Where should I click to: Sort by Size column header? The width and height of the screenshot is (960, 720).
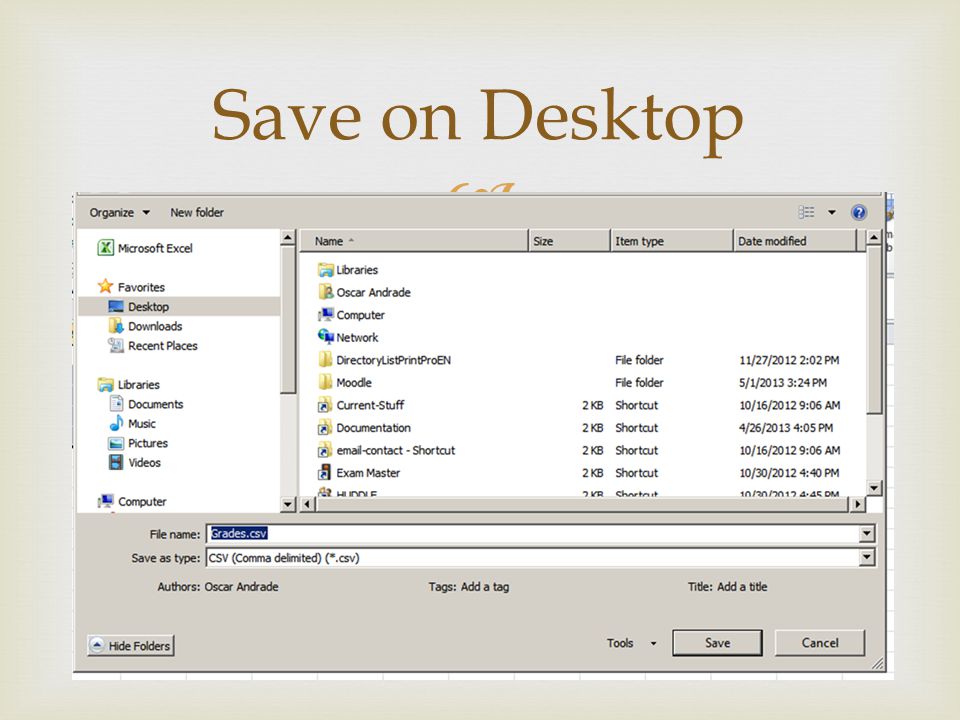[569, 241]
